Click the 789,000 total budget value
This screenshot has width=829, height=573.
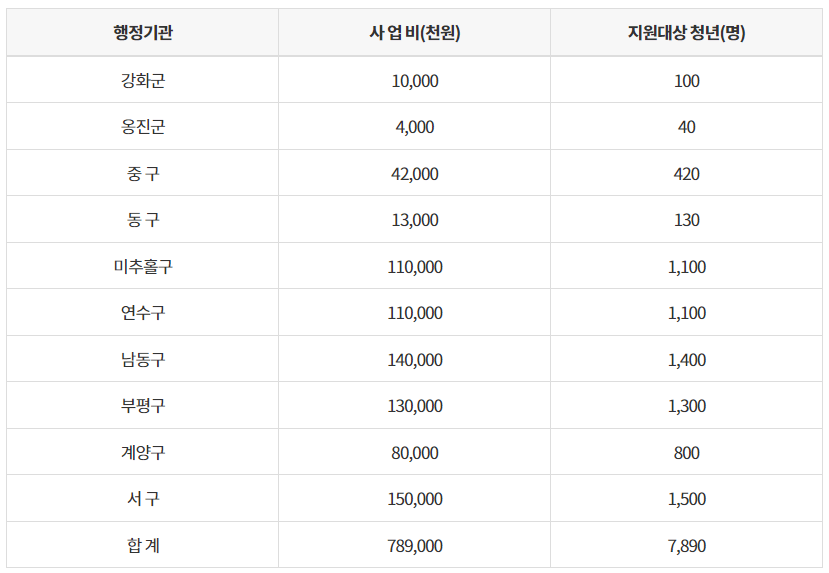(x=415, y=546)
